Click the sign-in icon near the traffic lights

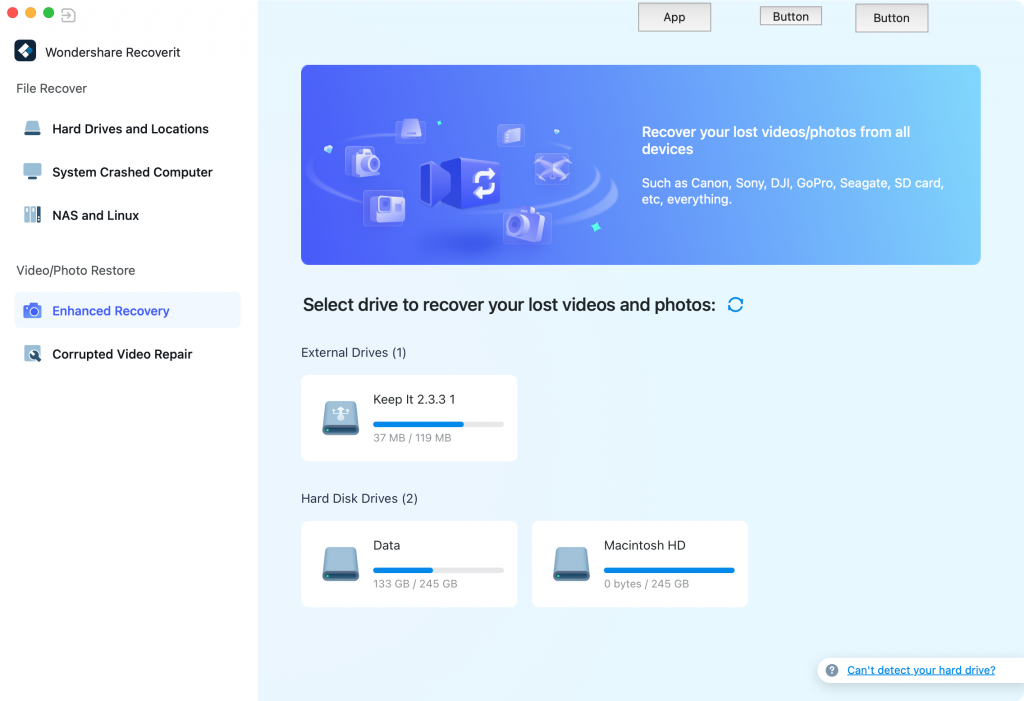point(68,15)
